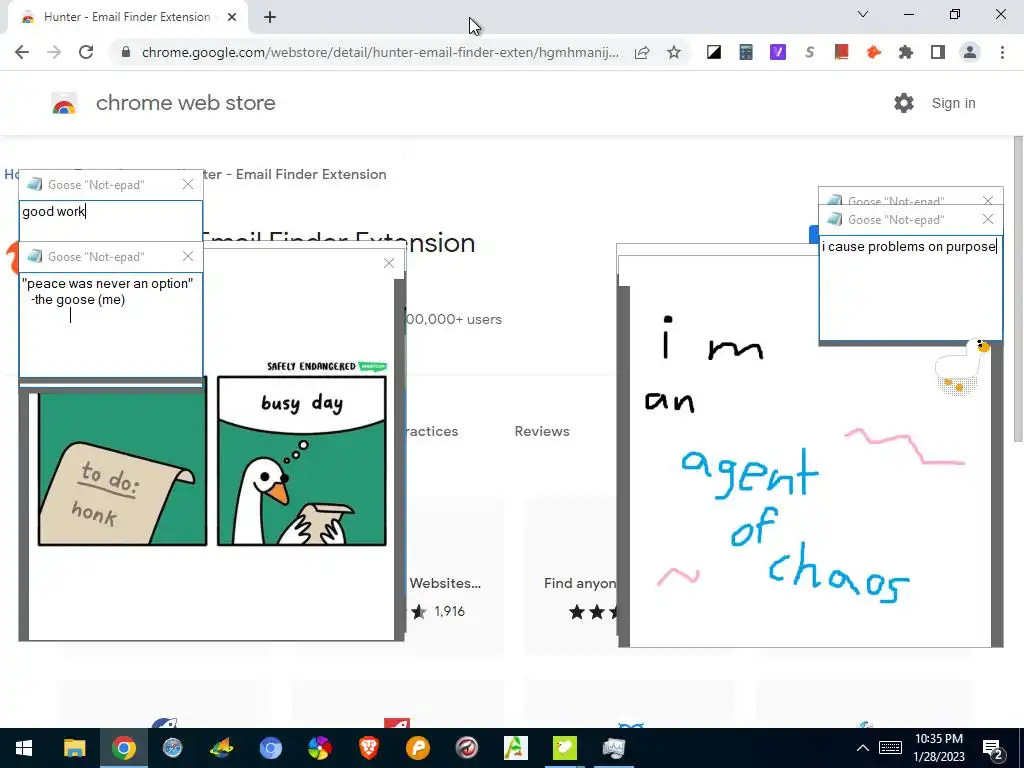This screenshot has height=768, width=1024.
Task: Select the Hunter - Email Finder Extension tab
Action: [x=127, y=18]
